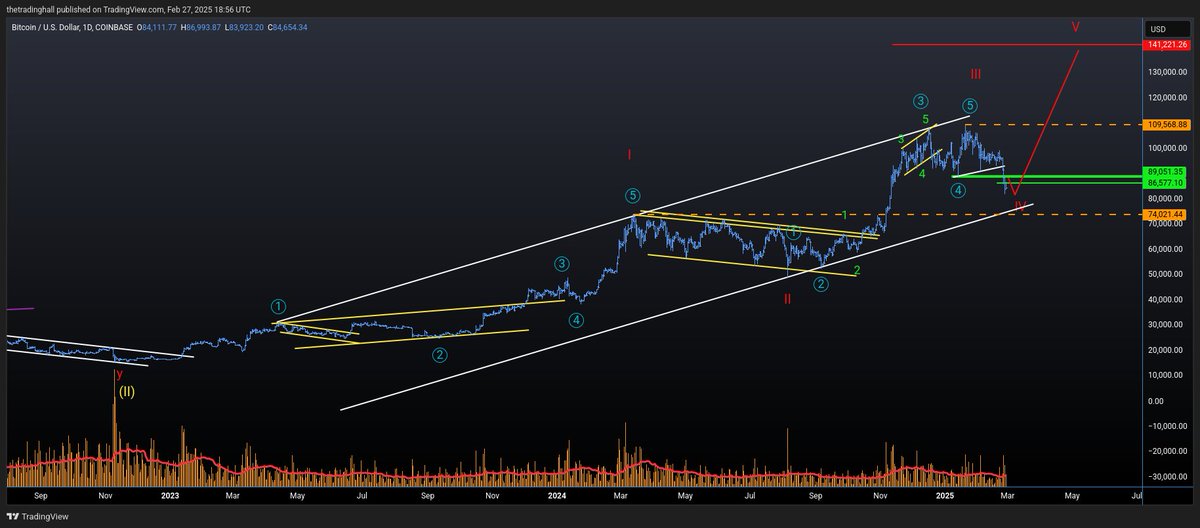The image size is (1200, 528).
Task: Select the red wave III label
Action: [x=975, y=75]
